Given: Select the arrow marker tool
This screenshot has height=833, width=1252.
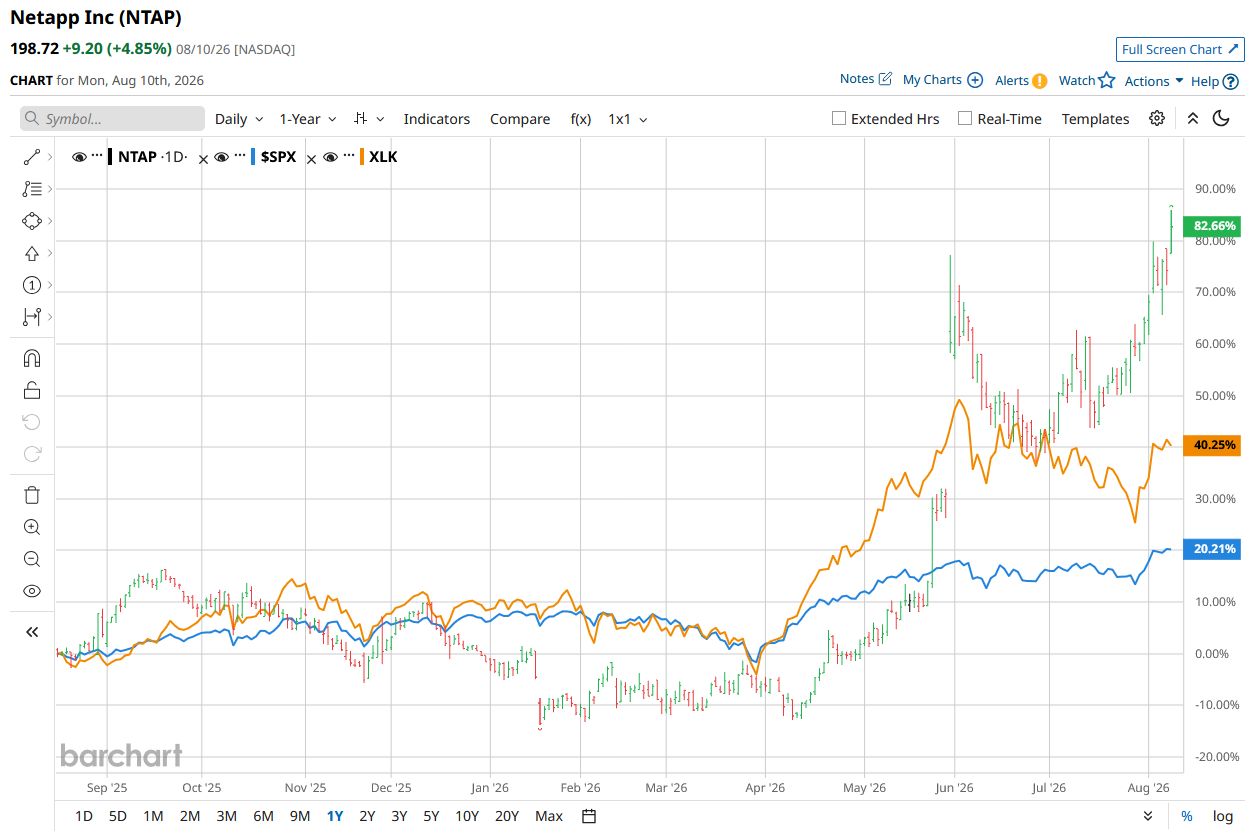Looking at the screenshot, I should click(x=31, y=253).
